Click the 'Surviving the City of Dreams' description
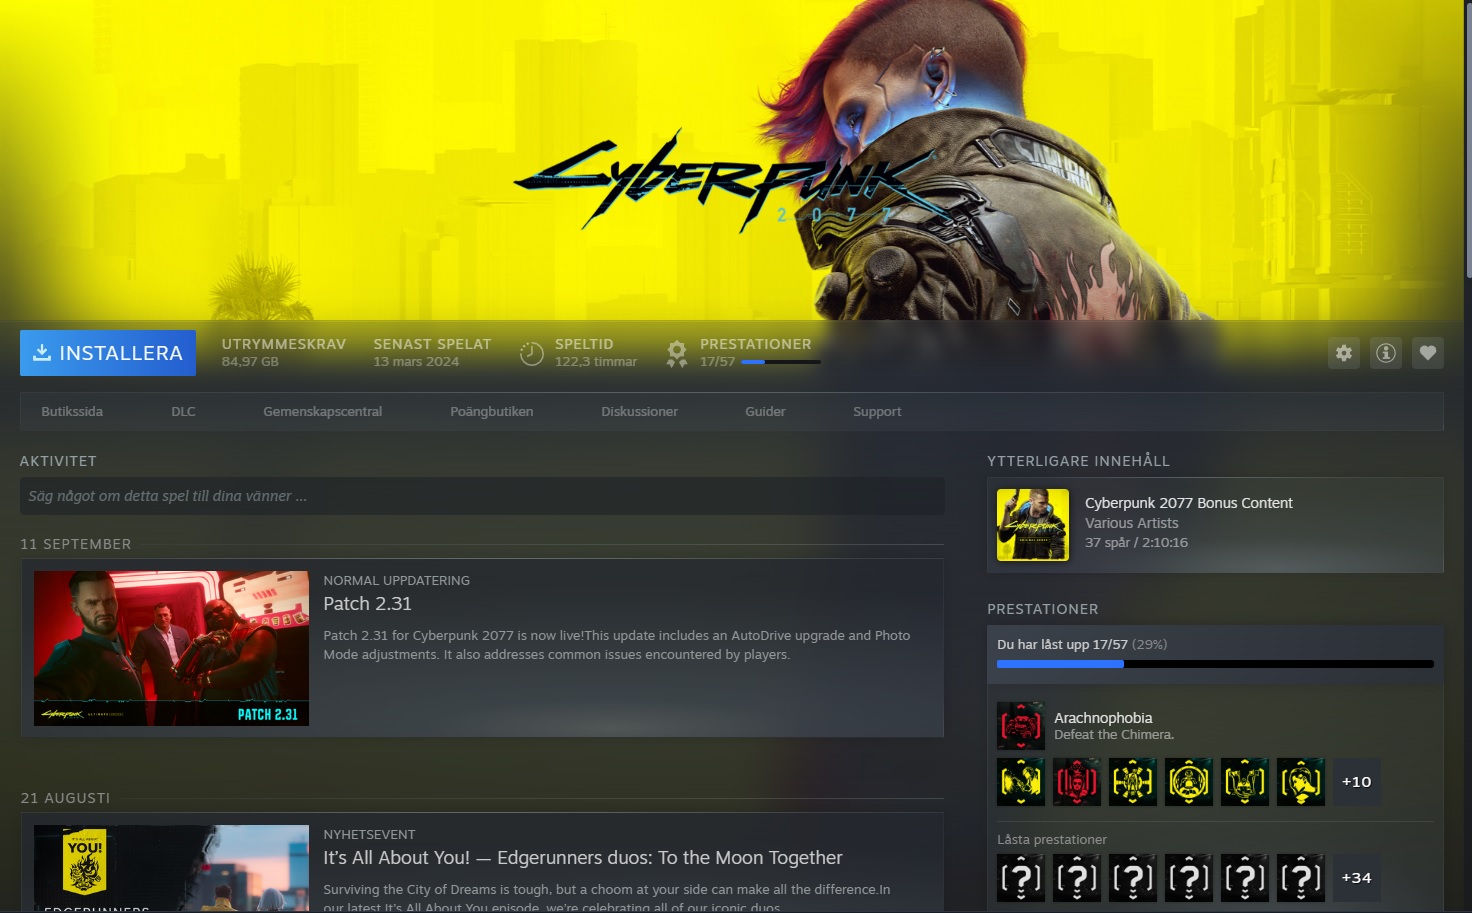The height and width of the screenshot is (913, 1472). coord(607,898)
